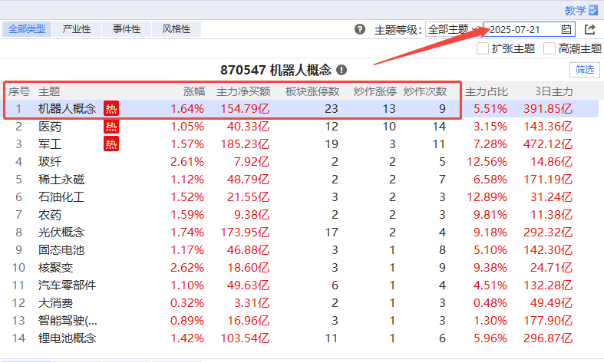Select the 智能驾驶(... theme row

[299, 320]
